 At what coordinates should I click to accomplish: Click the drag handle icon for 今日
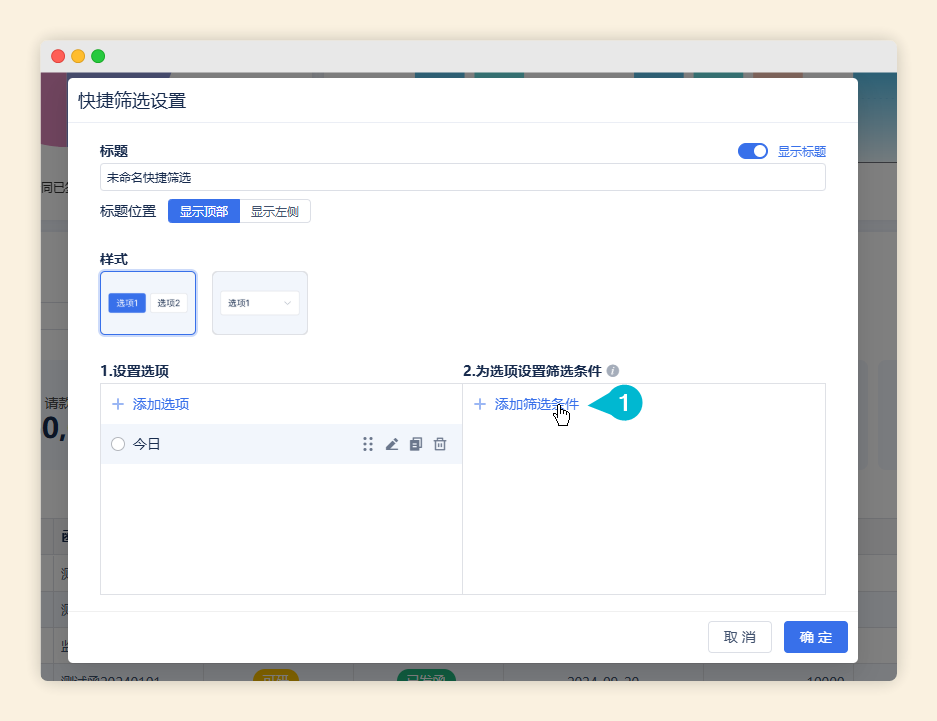(368, 444)
